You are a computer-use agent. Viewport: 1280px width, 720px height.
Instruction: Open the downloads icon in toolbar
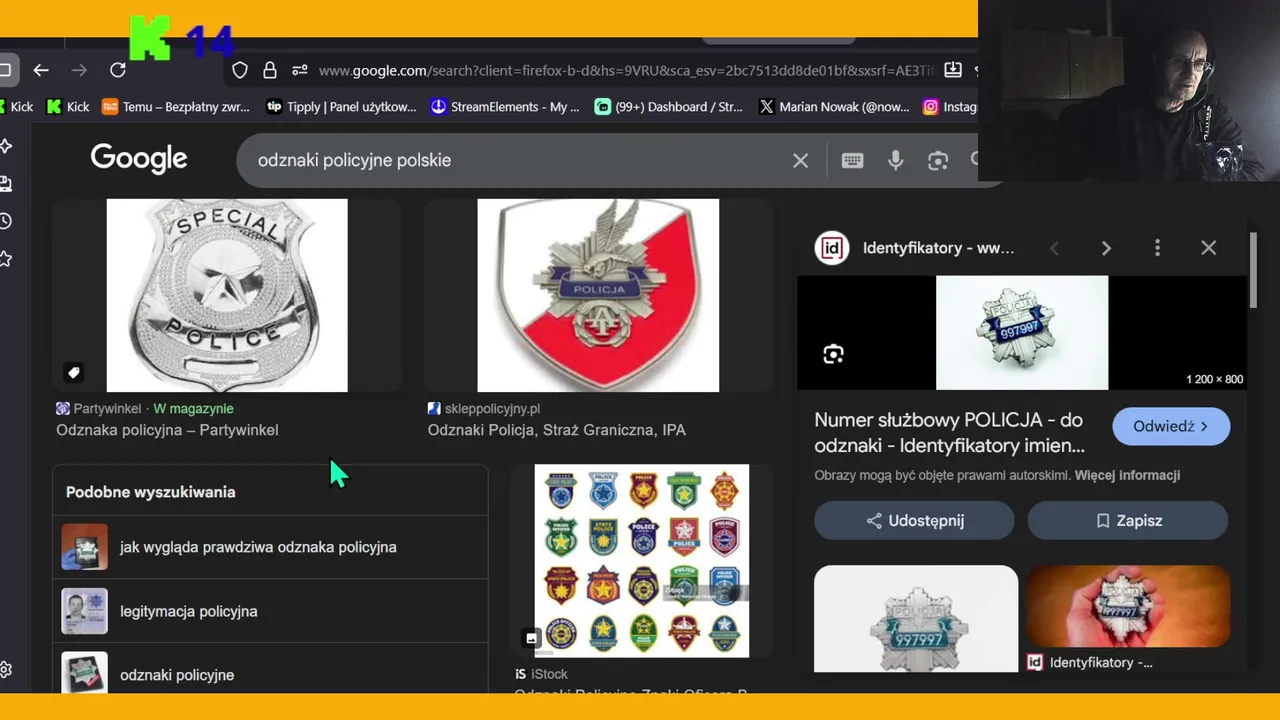[x=953, y=70]
